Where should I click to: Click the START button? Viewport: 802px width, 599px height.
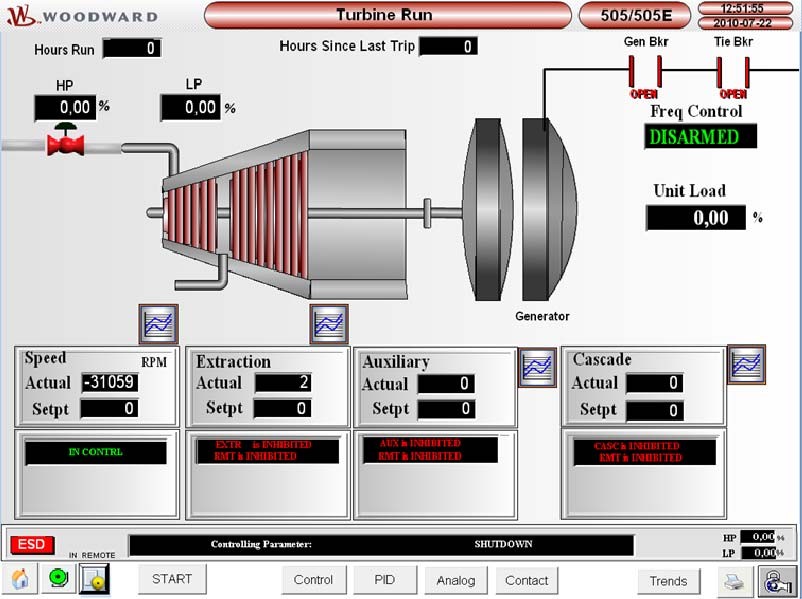(x=172, y=579)
